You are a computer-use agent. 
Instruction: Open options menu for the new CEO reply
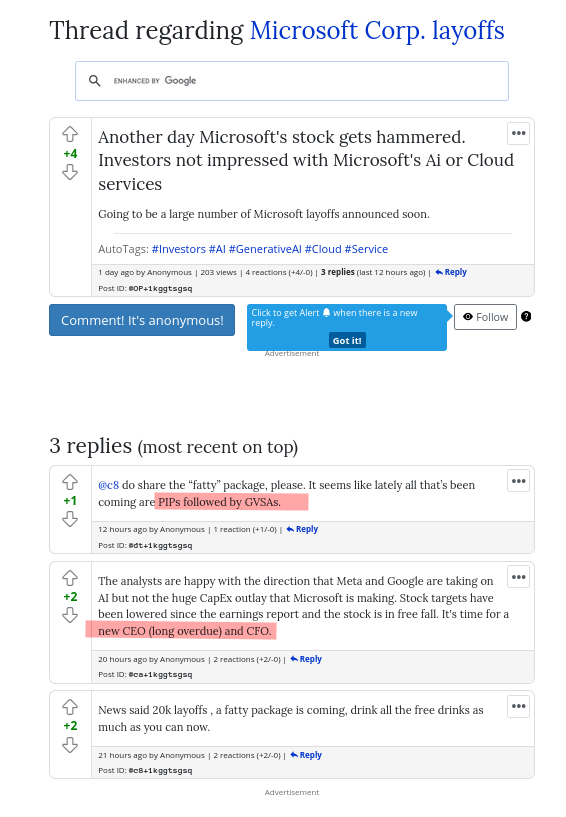point(519,577)
